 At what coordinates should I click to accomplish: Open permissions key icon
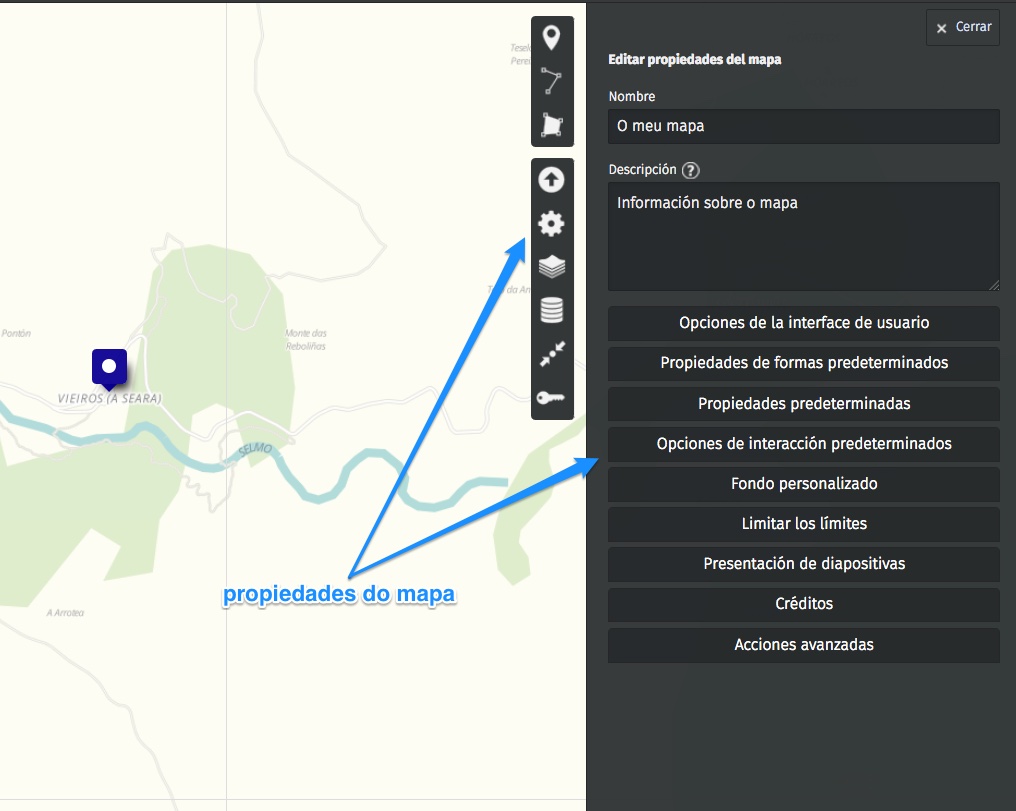click(x=551, y=398)
